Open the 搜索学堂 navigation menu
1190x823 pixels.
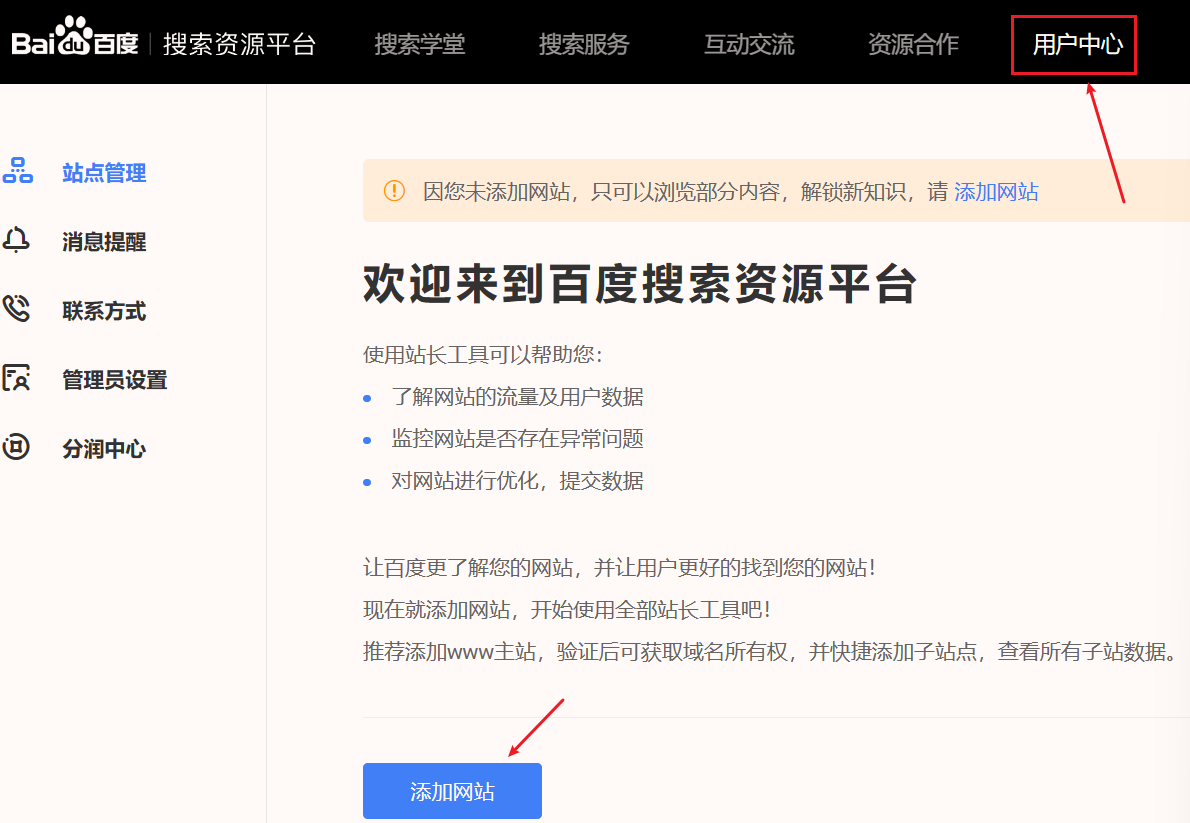(420, 44)
